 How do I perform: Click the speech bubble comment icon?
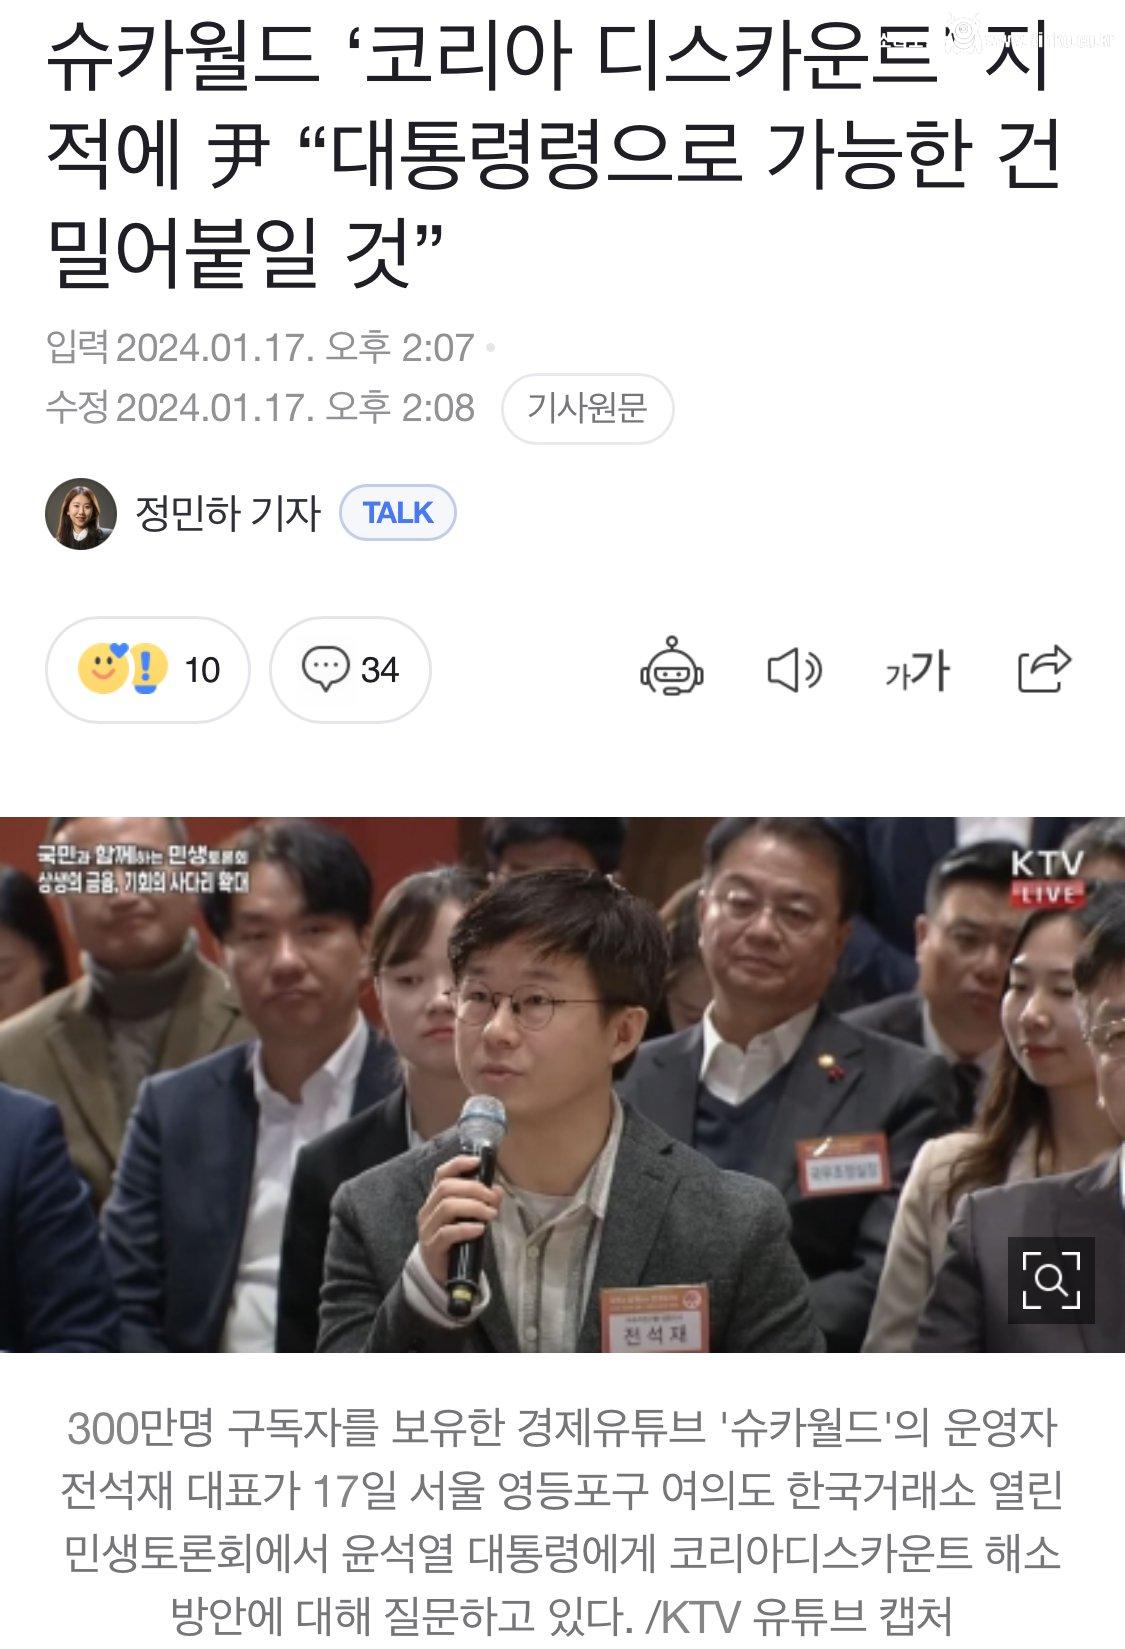tap(325, 669)
